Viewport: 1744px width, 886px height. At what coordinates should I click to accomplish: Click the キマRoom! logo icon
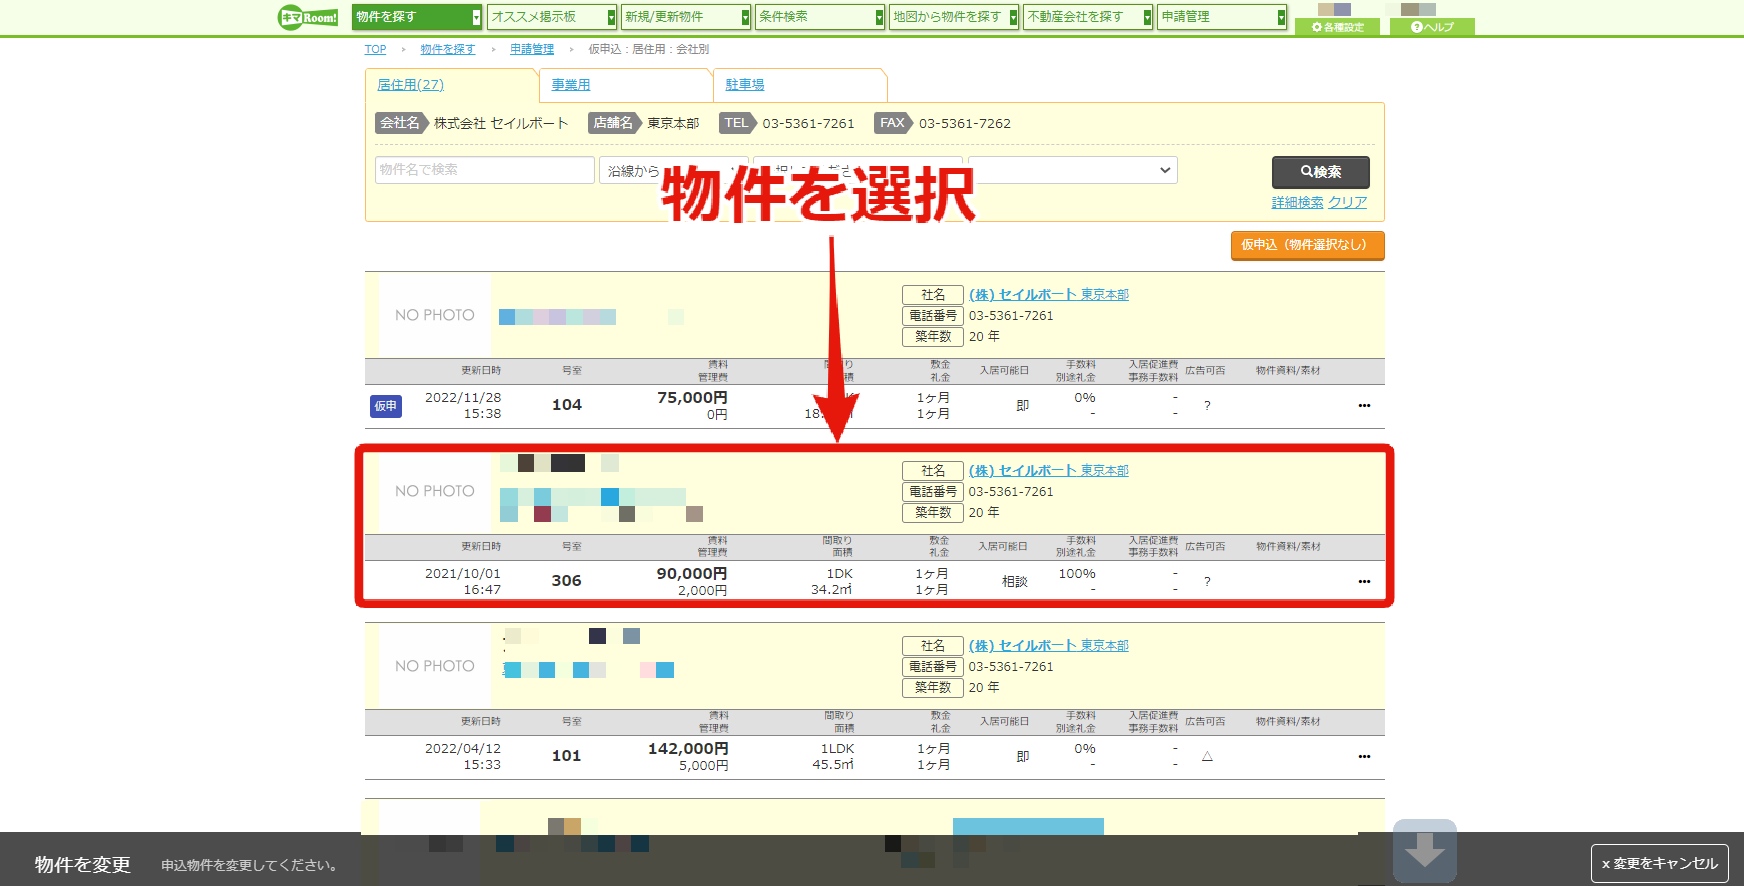(308, 17)
